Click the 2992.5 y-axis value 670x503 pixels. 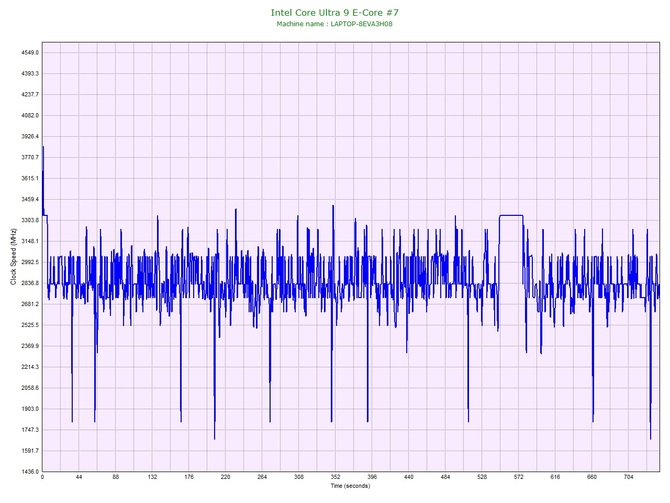point(30,262)
